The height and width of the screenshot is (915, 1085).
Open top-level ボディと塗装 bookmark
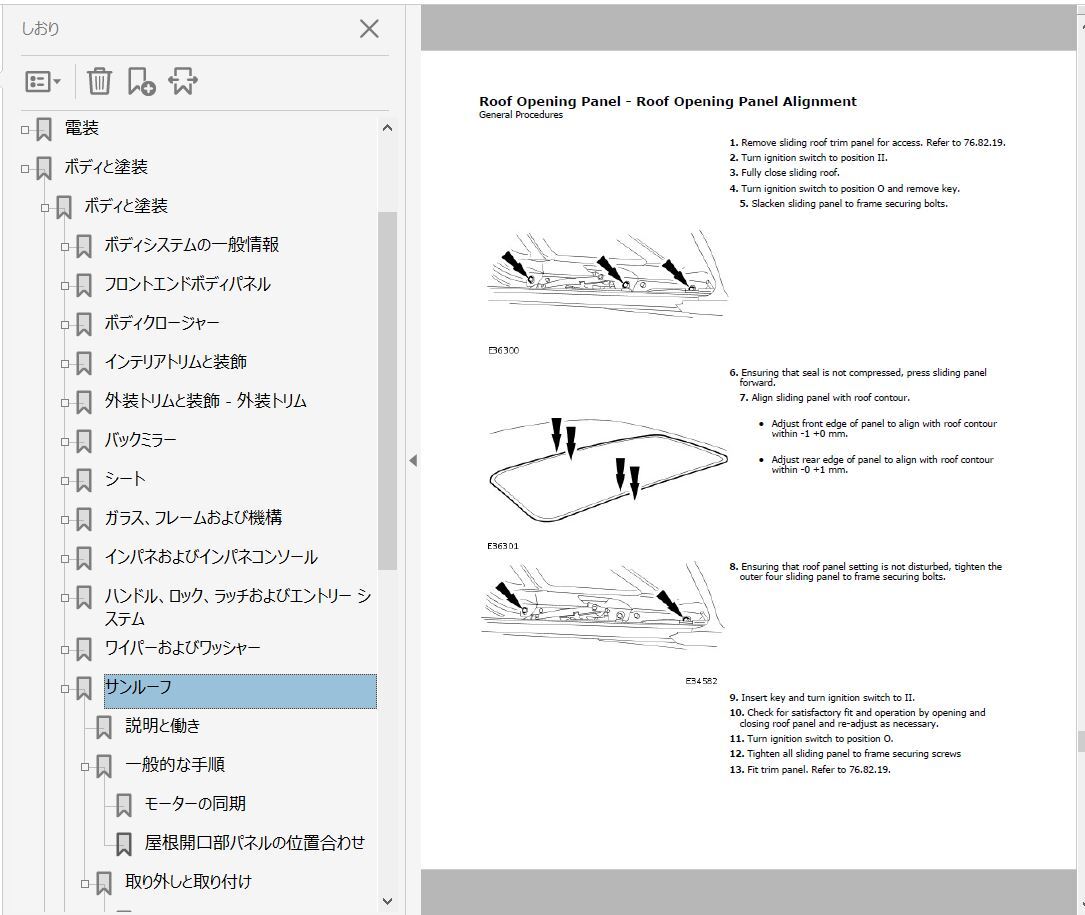[x=106, y=167]
